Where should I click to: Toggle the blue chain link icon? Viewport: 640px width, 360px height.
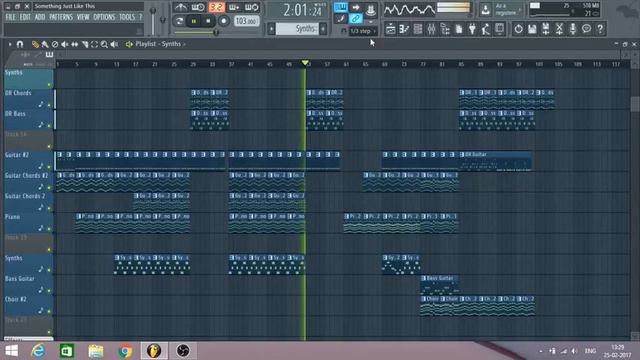[x=356, y=18]
